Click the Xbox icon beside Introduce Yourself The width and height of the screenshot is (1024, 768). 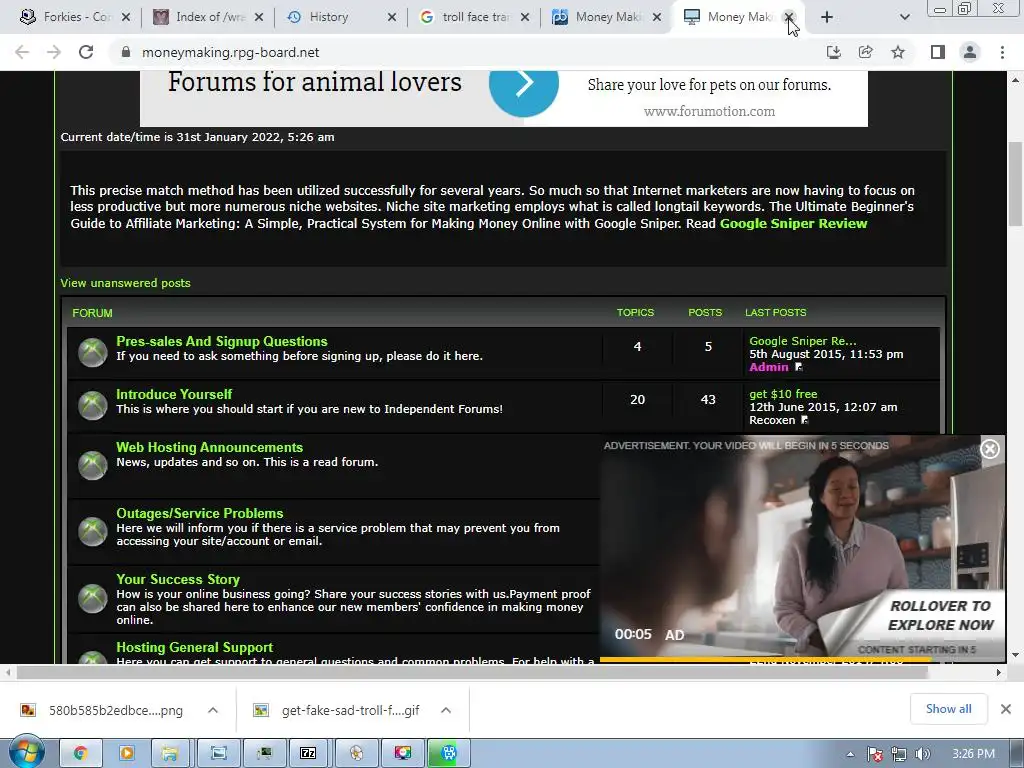93,406
